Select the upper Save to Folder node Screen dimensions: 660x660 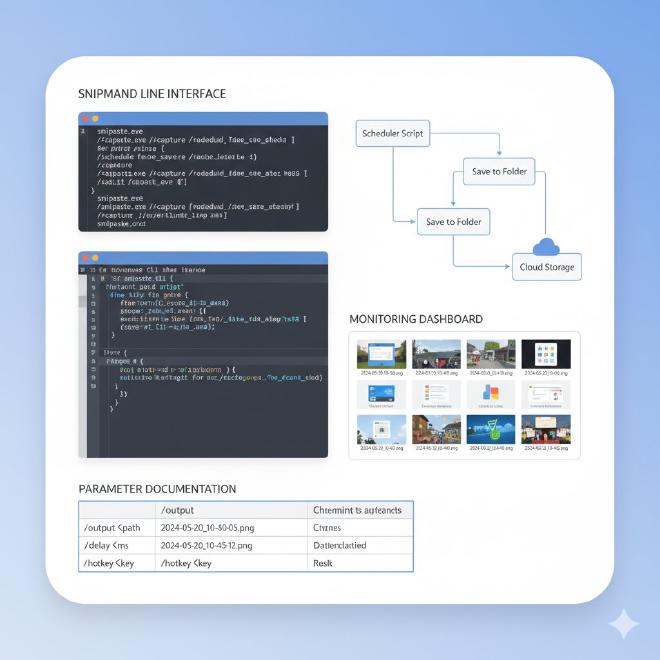pyautogui.click(x=500, y=171)
